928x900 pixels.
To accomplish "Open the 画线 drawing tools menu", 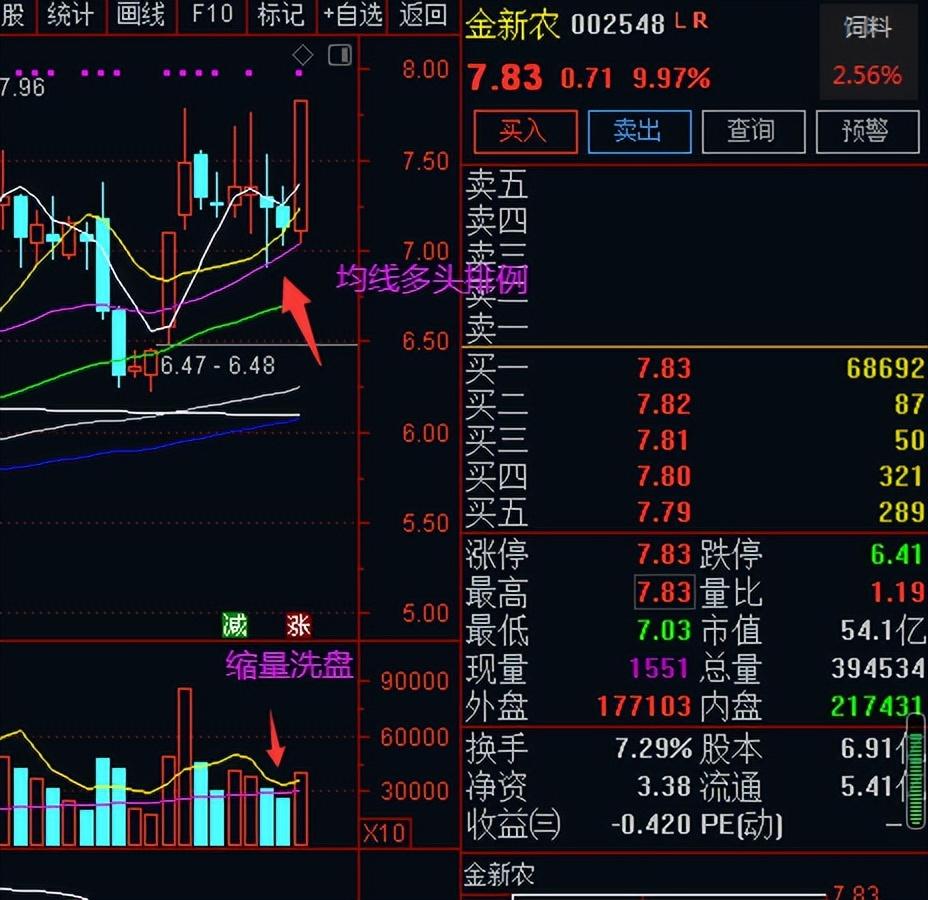I will 140,15.
